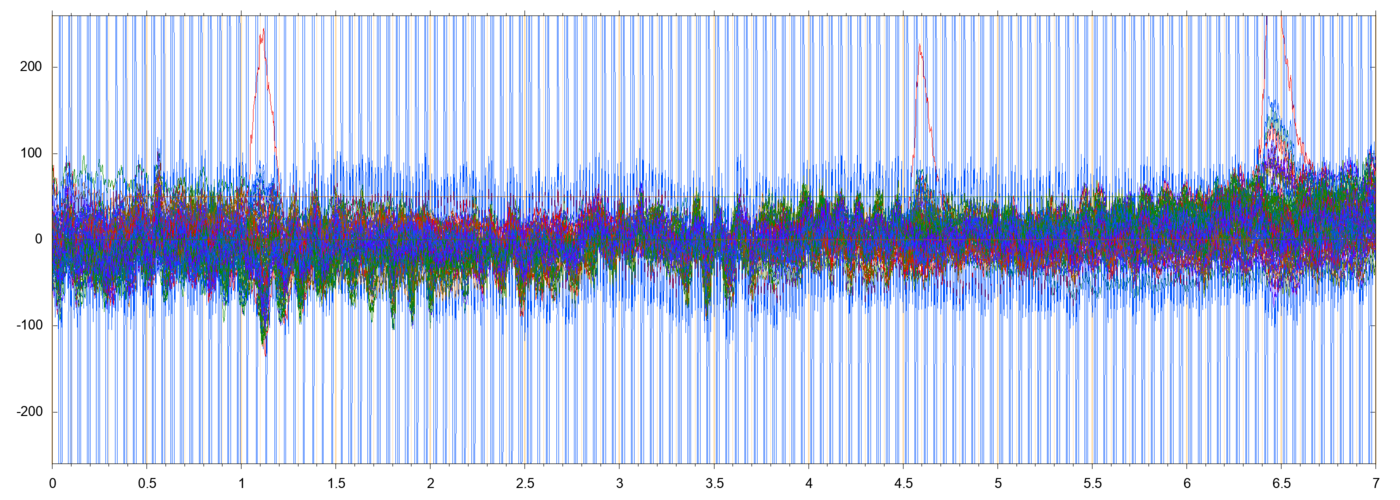The height and width of the screenshot is (500, 1400).
Task: Click the x-axis label 3.5
Action: (714, 482)
